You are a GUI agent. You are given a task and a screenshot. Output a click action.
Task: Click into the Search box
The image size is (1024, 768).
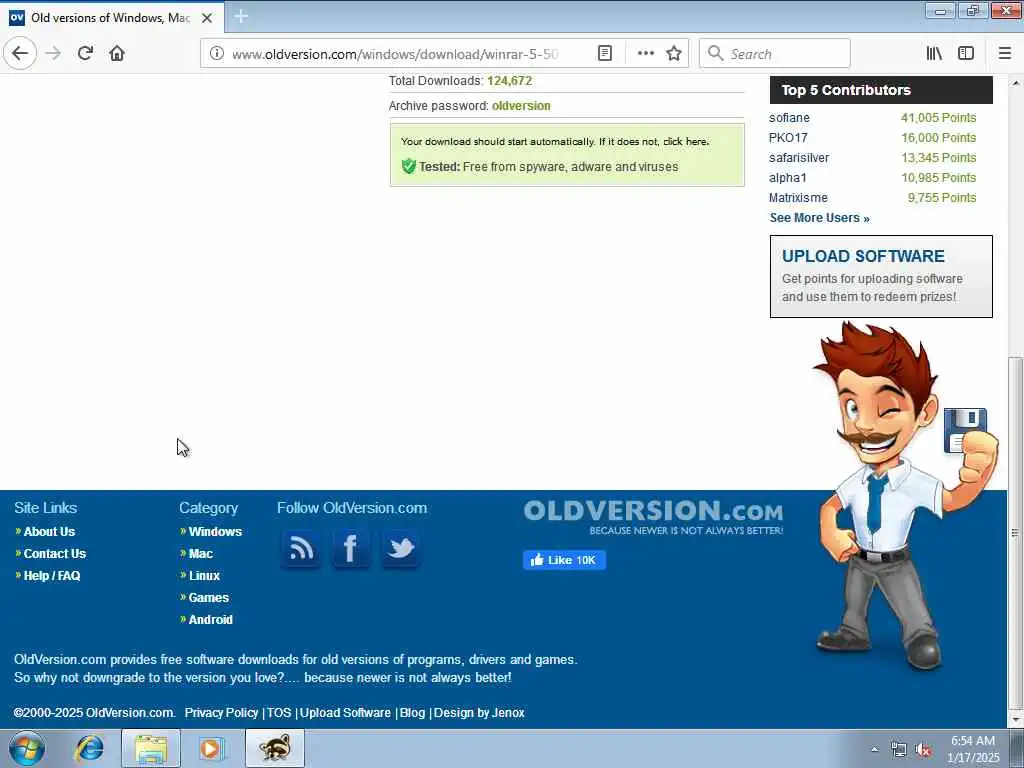click(775, 54)
